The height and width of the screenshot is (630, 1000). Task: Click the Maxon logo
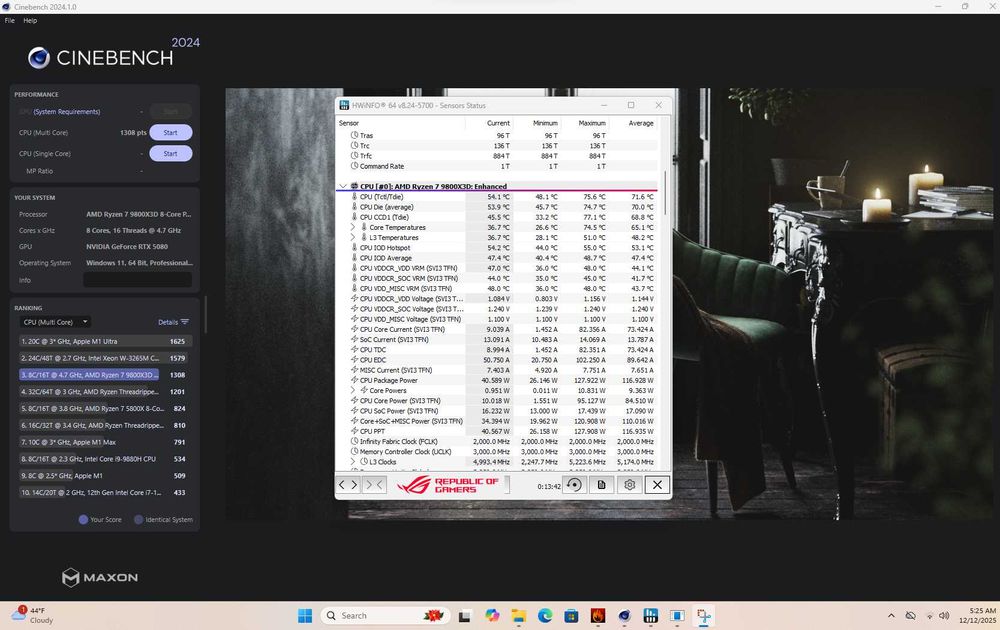coord(100,578)
